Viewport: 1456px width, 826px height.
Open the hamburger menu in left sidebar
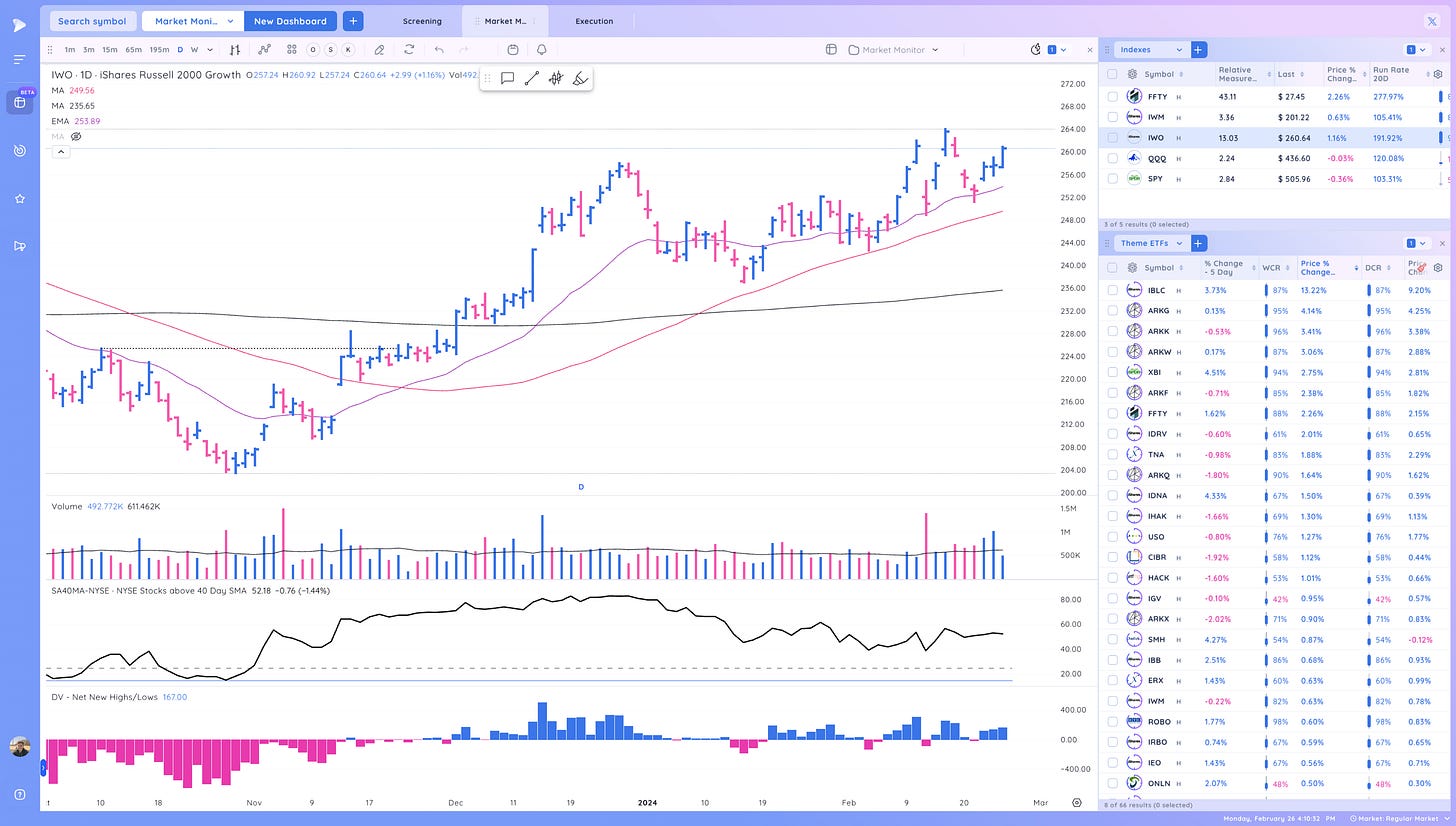(x=20, y=60)
